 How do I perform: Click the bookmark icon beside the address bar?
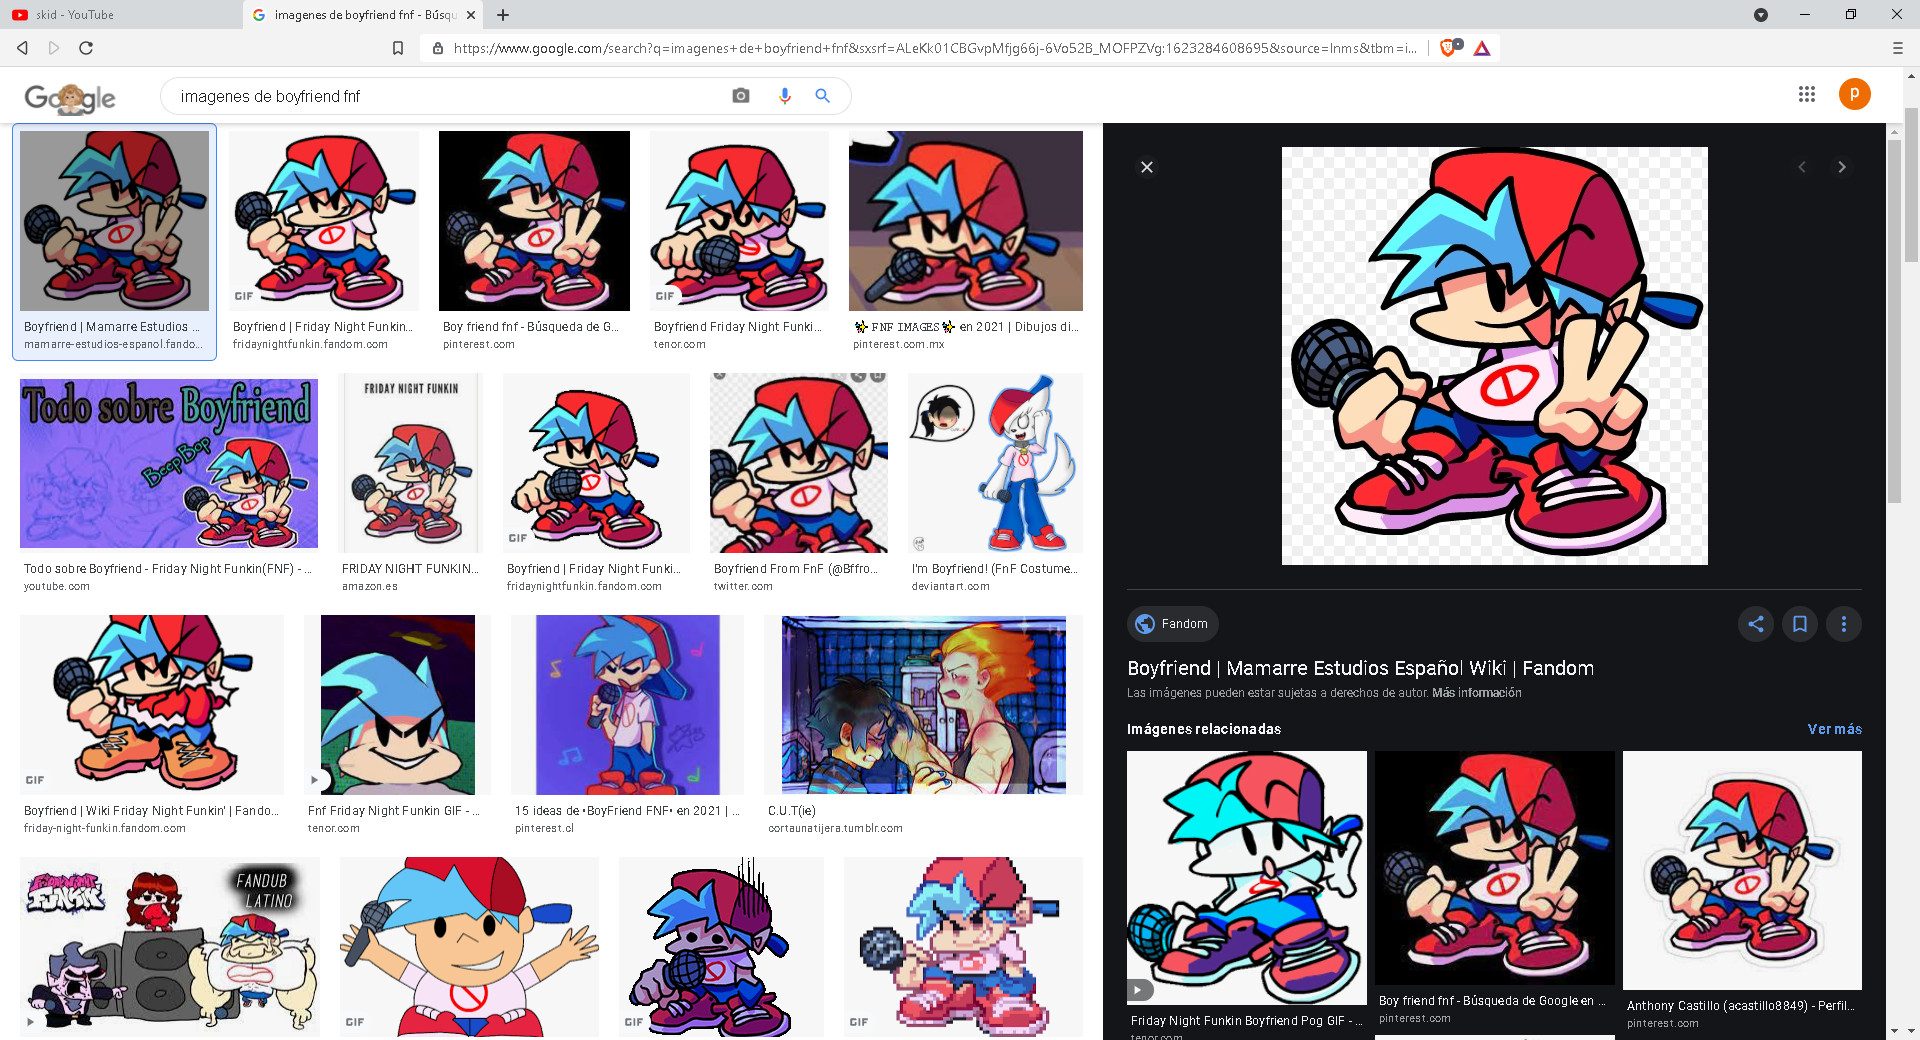click(398, 48)
